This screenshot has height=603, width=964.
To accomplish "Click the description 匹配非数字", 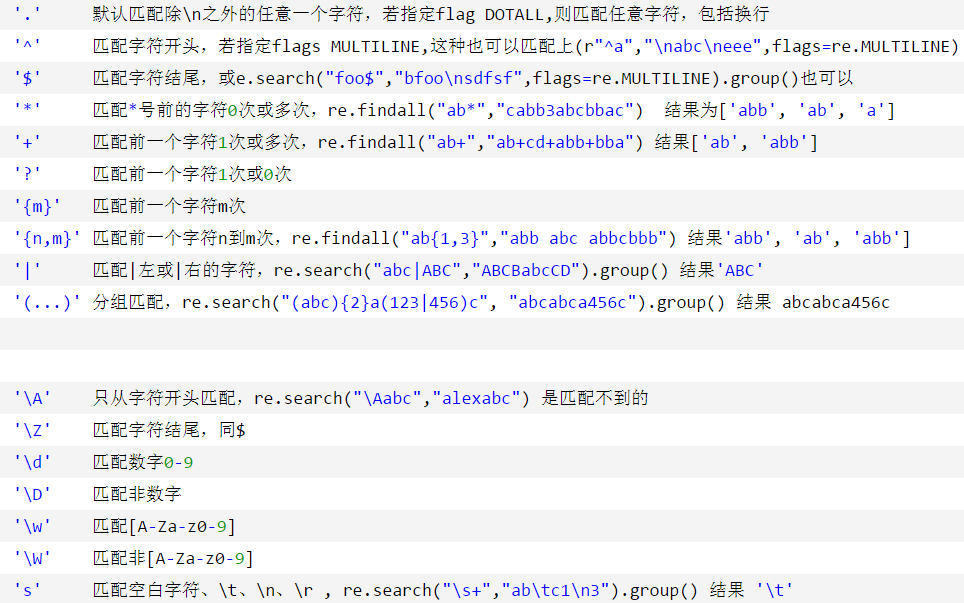I will [x=136, y=494].
